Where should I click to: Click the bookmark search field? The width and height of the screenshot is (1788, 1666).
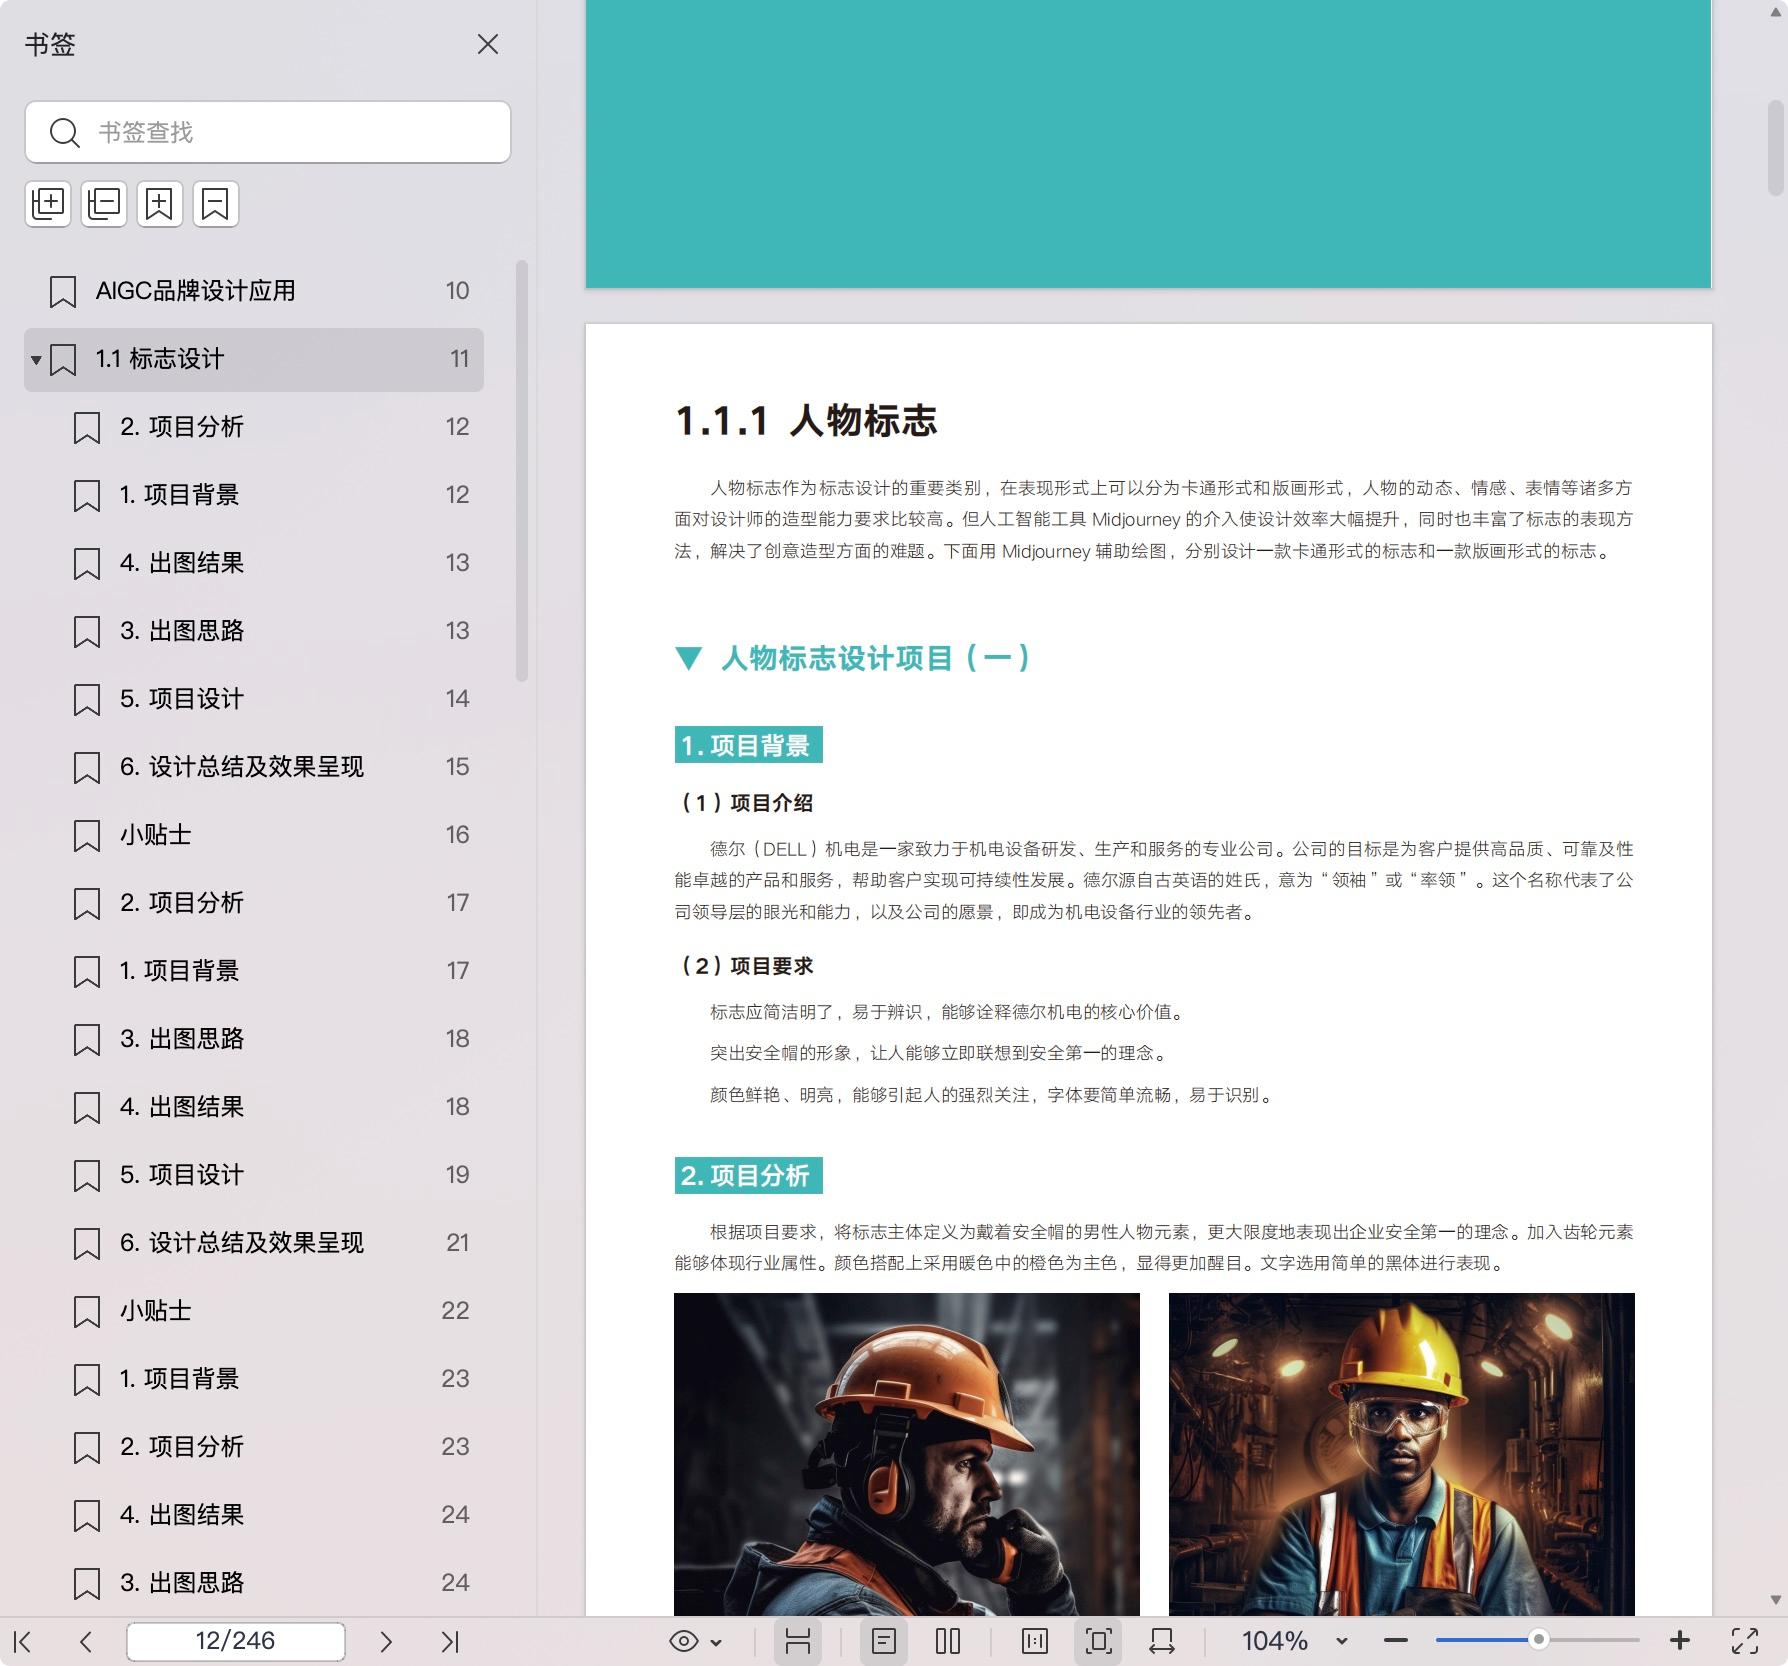coord(267,132)
